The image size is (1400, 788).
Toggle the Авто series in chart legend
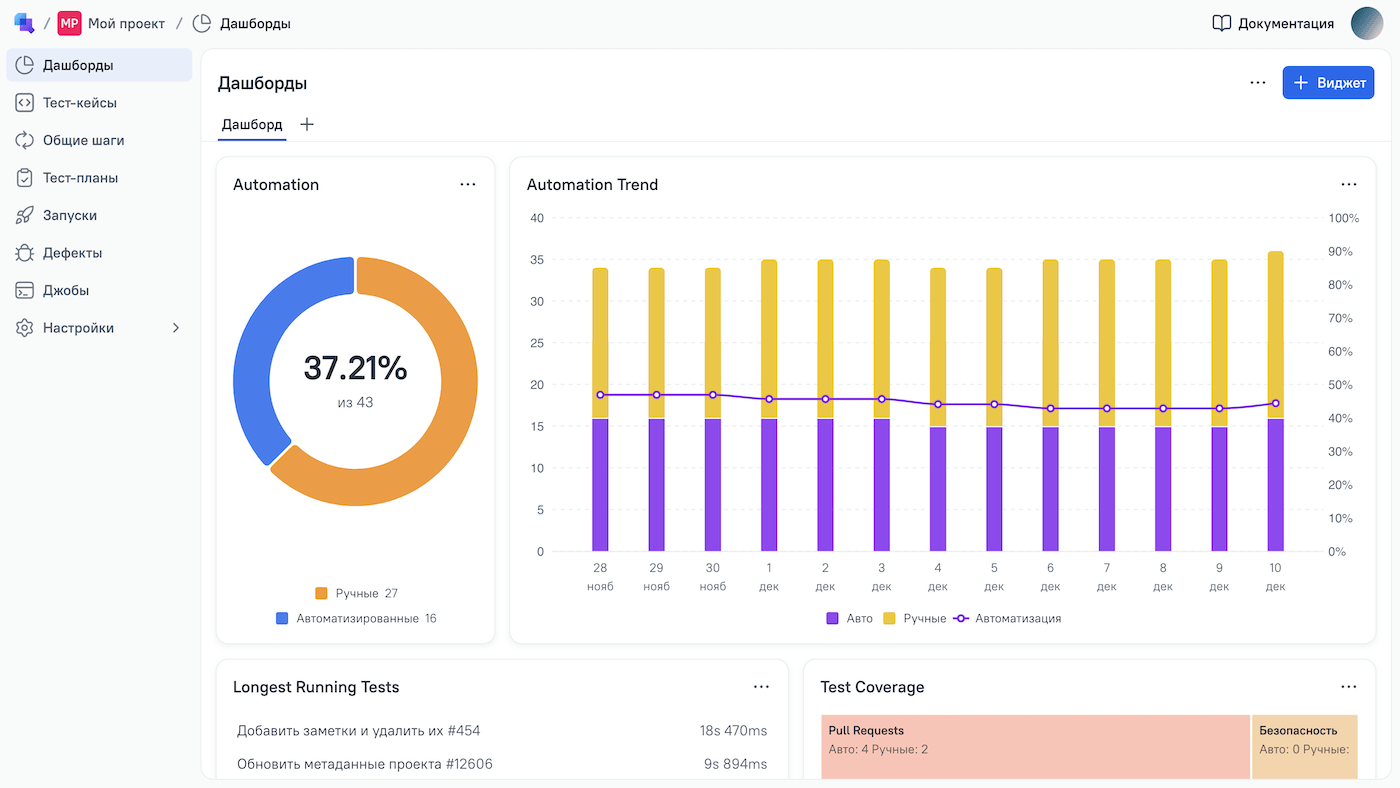click(850, 619)
